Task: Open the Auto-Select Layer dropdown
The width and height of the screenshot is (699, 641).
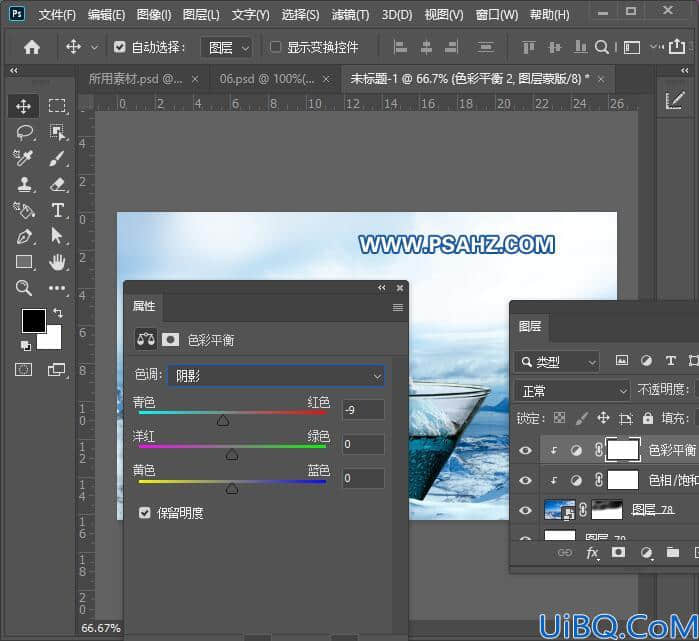Action: (x=227, y=47)
